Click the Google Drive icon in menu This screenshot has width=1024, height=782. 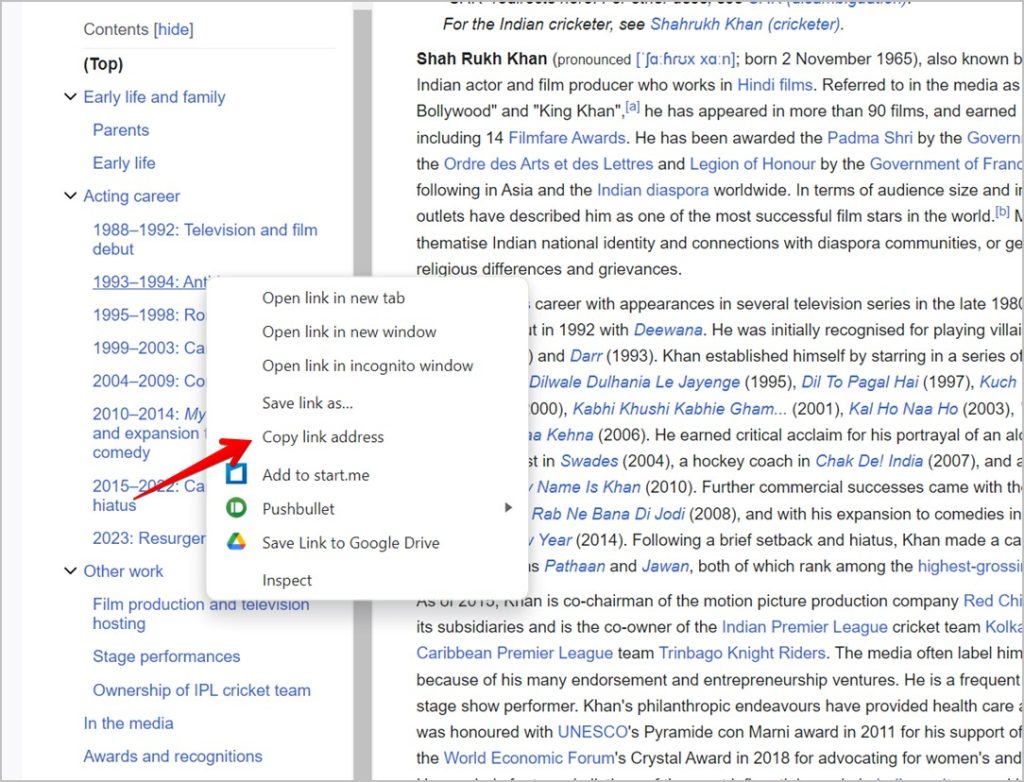click(x=235, y=542)
